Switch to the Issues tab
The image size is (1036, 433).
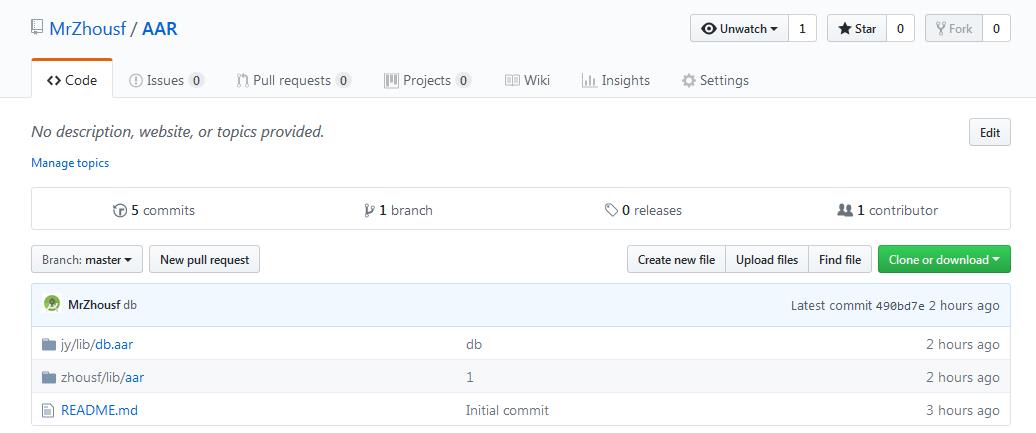point(166,81)
